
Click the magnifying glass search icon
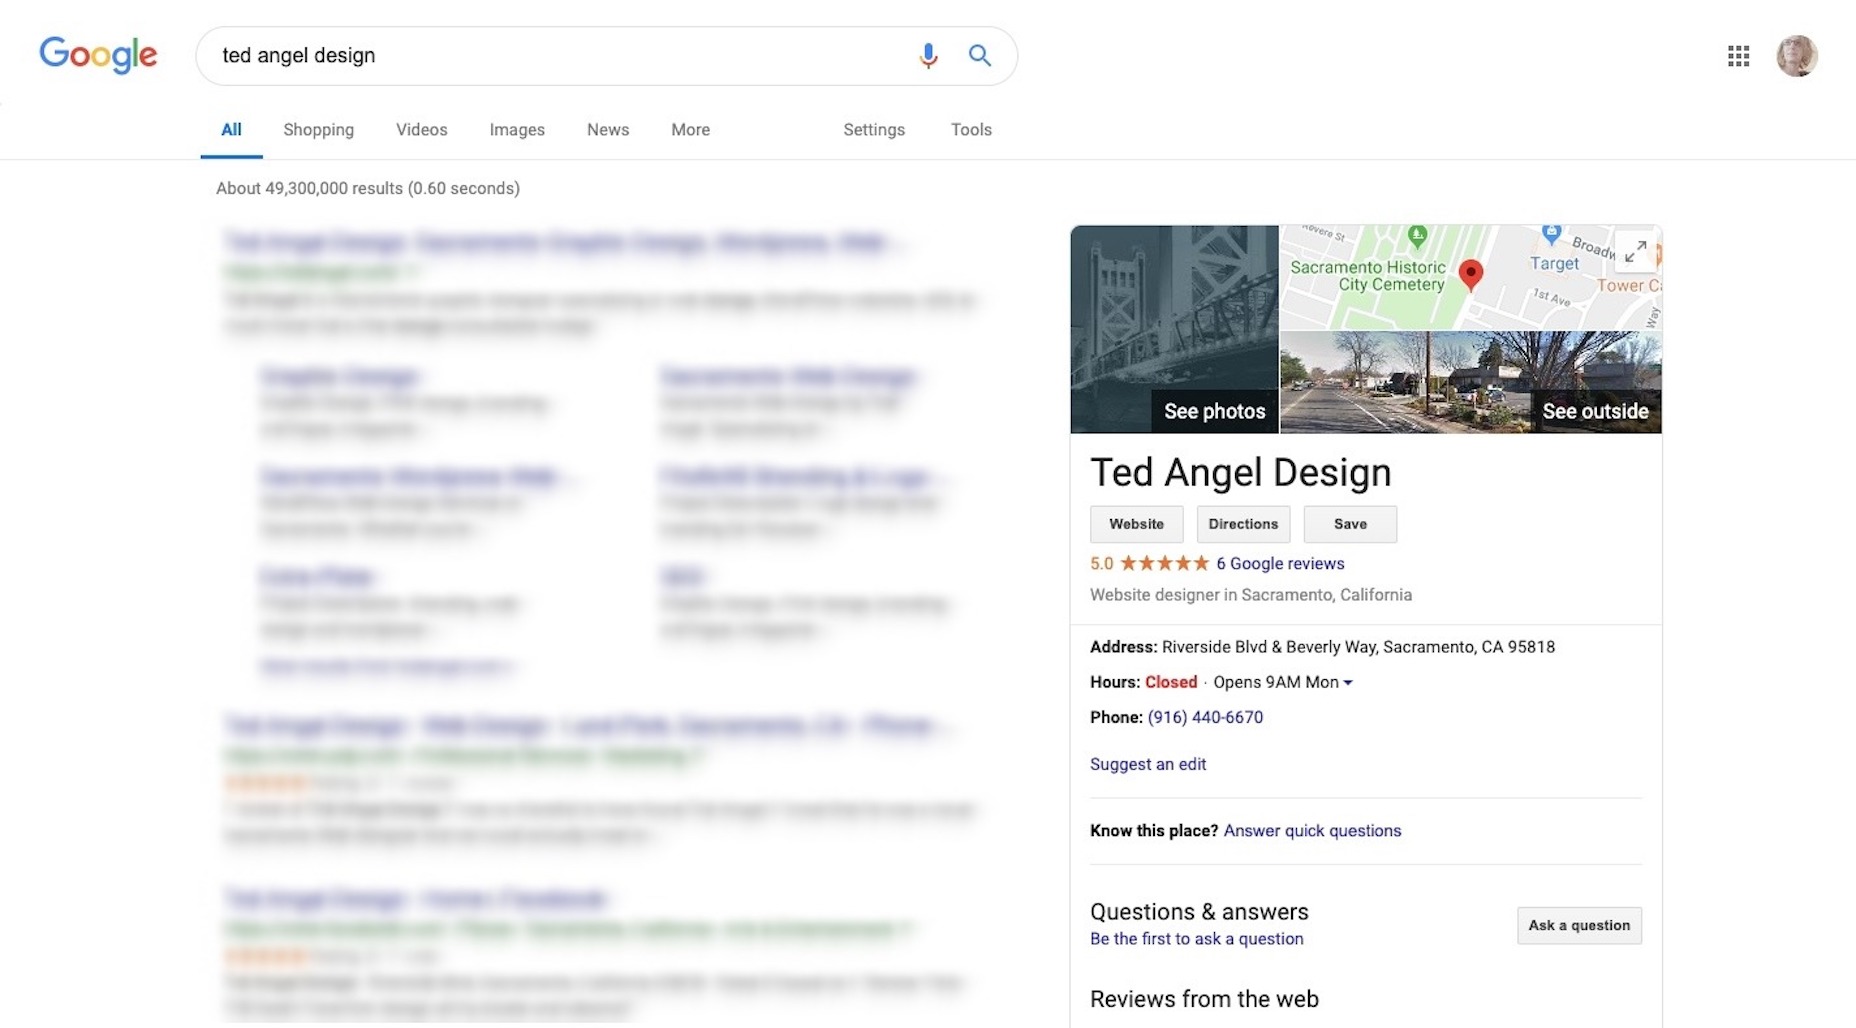point(980,56)
